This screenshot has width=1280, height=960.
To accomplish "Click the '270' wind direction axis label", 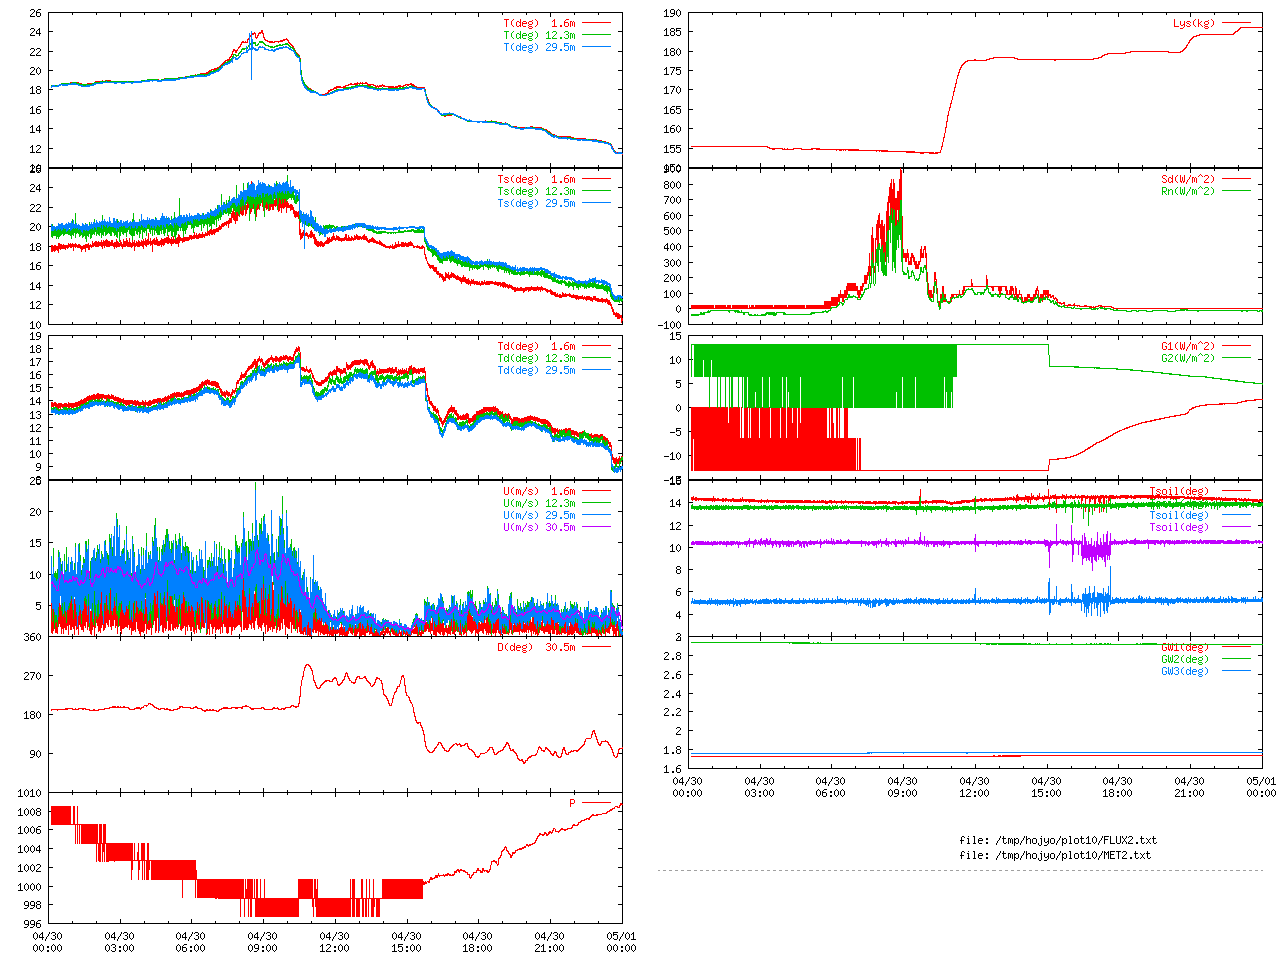I will [x=33, y=676].
